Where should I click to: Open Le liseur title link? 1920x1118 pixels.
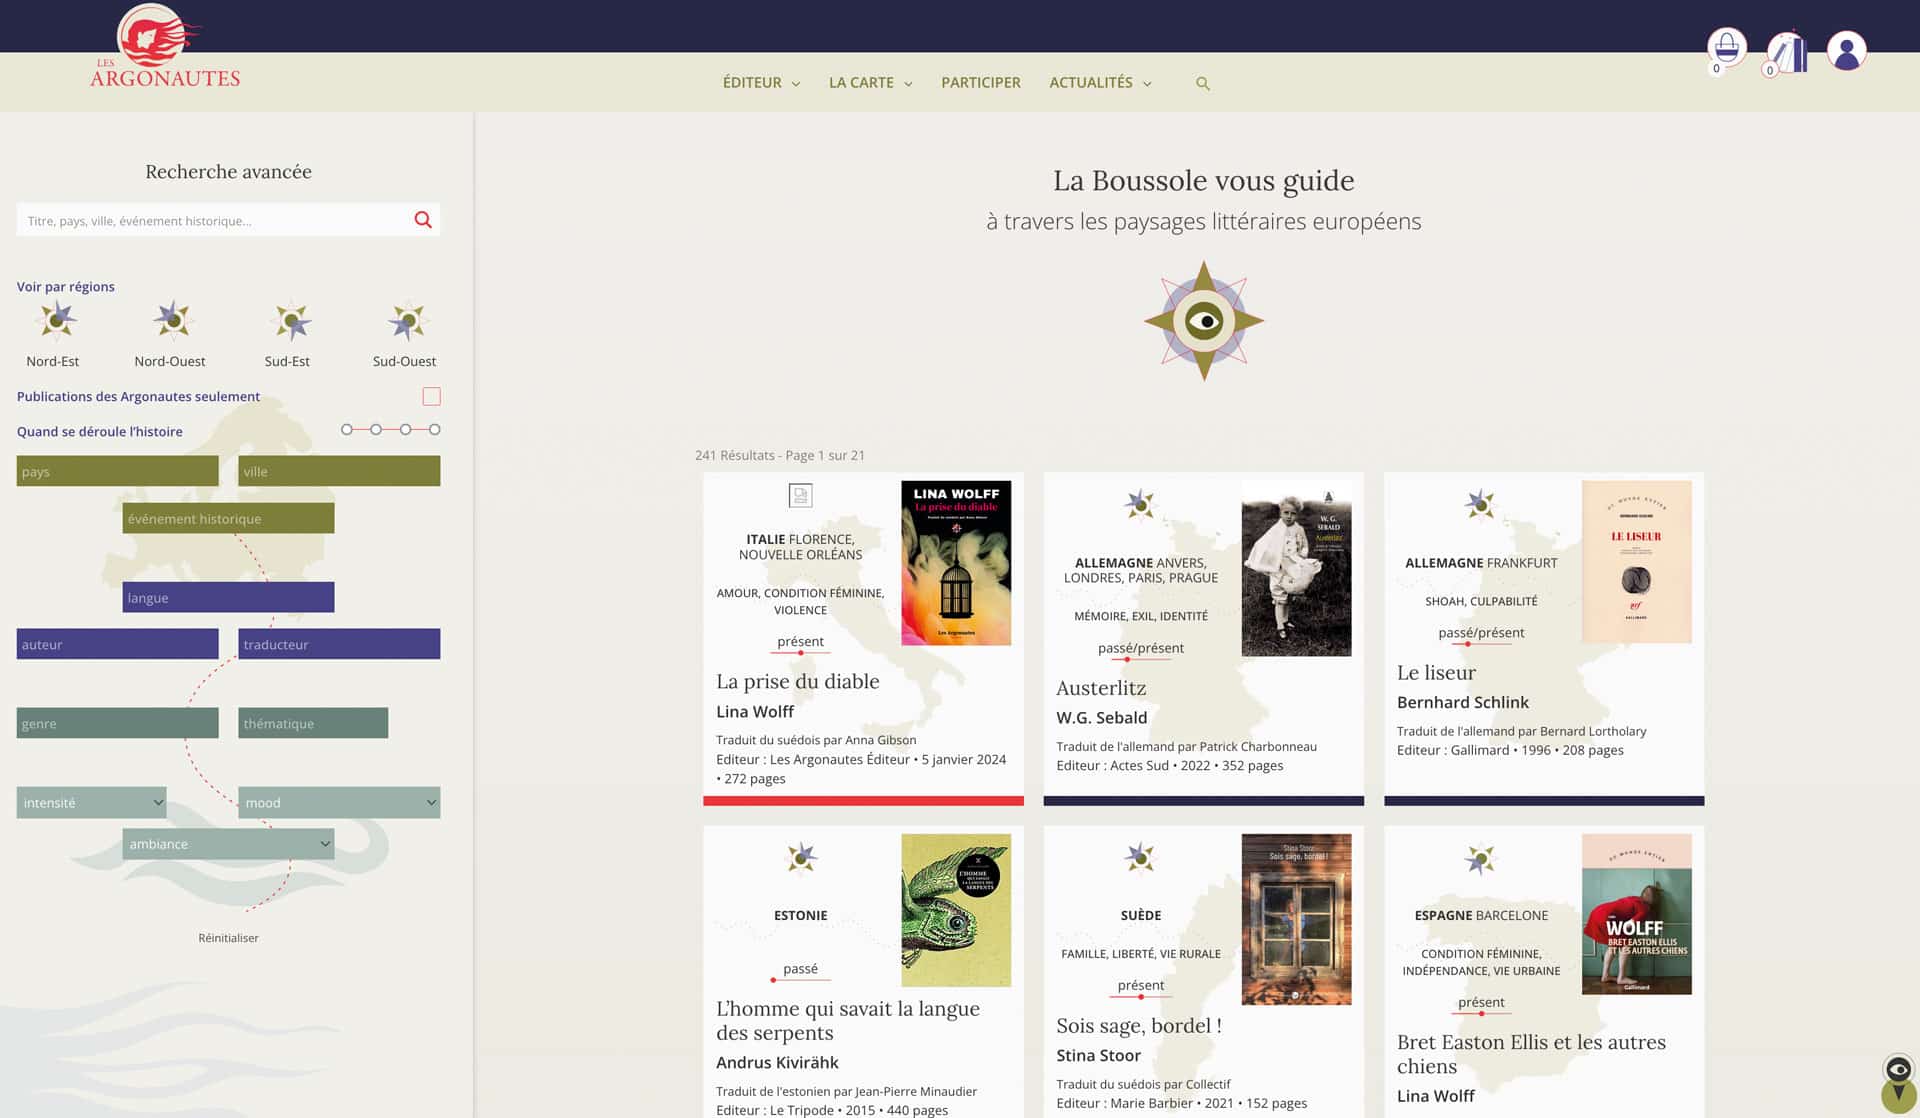pyautogui.click(x=1436, y=673)
